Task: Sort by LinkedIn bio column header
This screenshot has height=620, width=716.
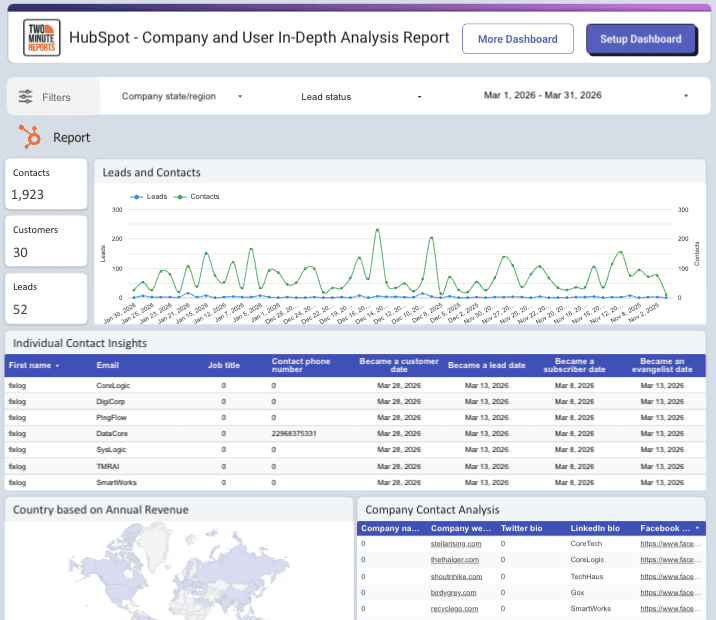Action: [595, 528]
